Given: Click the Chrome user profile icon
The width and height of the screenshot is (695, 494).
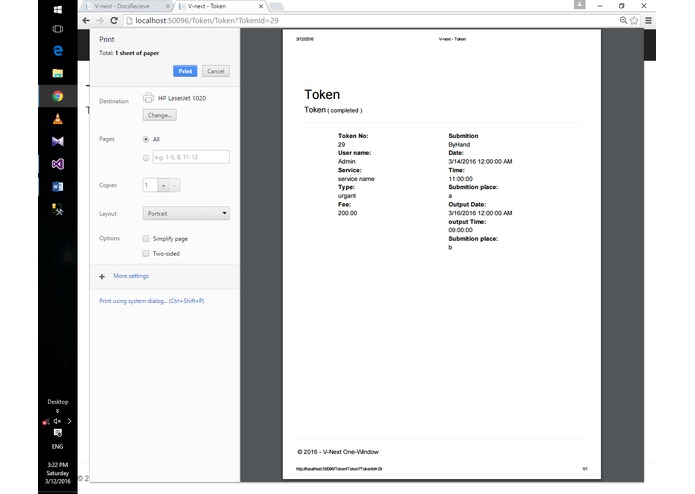Looking at the screenshot, I should (x=579, y=5).
